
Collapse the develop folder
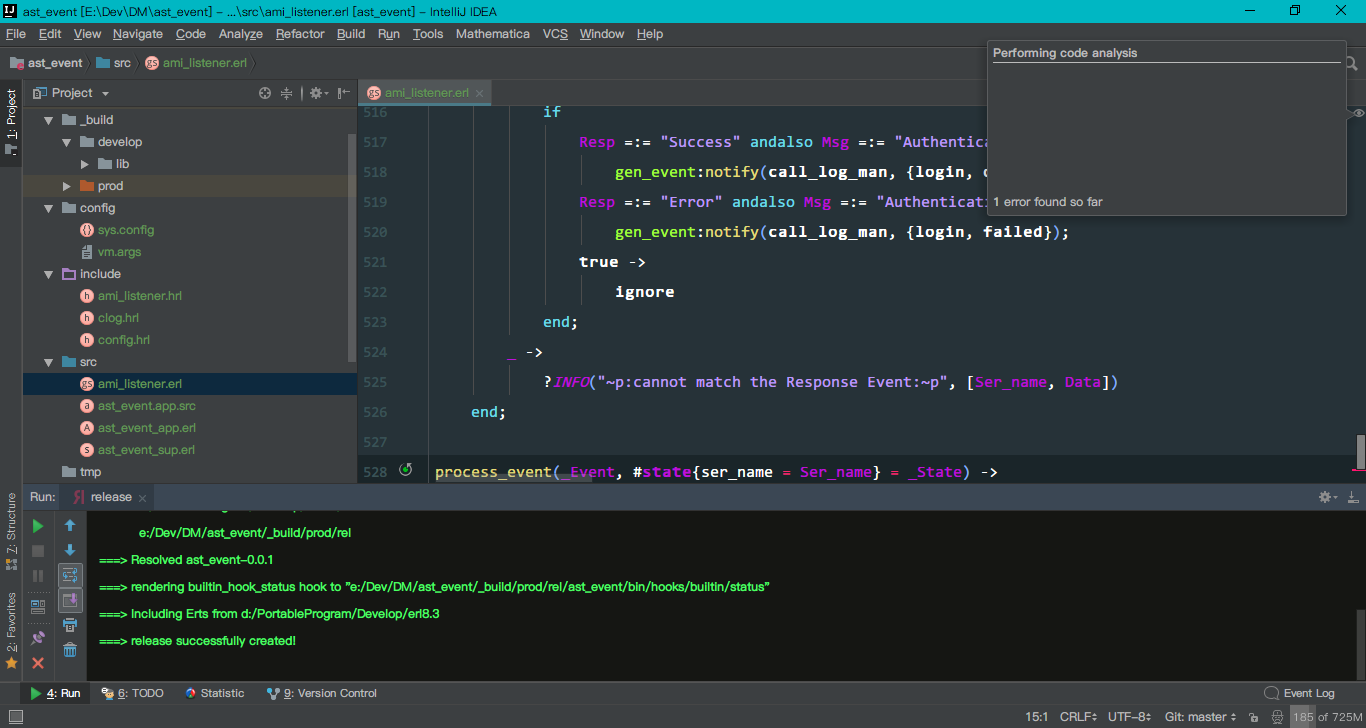pyautogui.click(x=65, y=142)
